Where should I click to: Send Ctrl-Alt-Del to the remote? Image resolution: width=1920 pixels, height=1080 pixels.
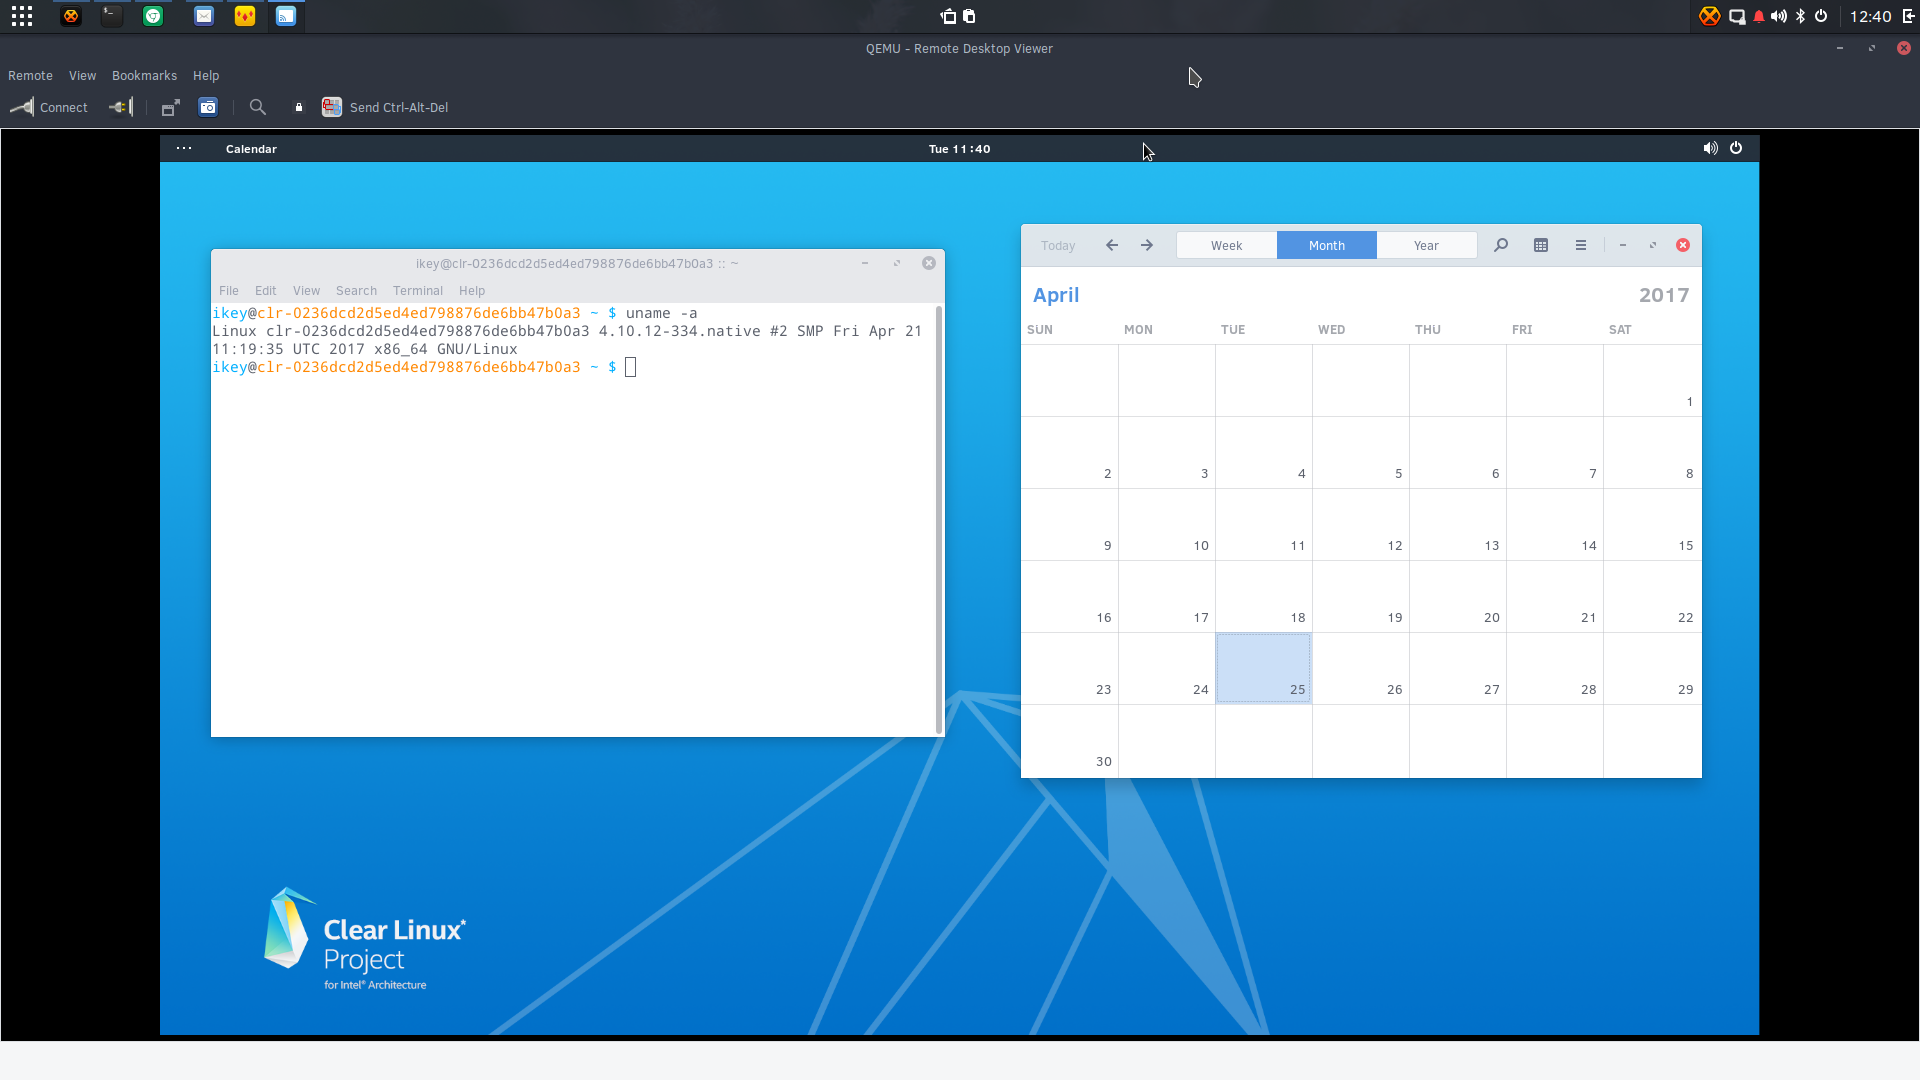click(385, 107)
